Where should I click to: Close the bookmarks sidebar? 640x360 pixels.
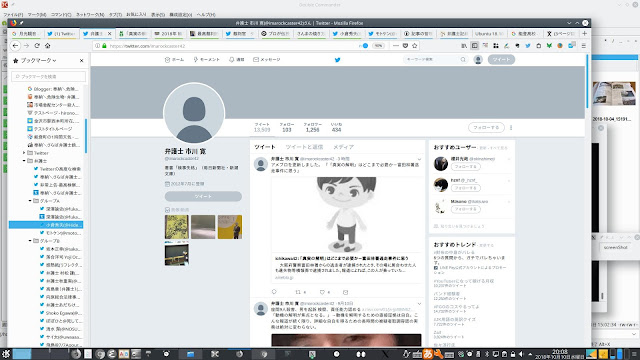[x=82, y=60]
